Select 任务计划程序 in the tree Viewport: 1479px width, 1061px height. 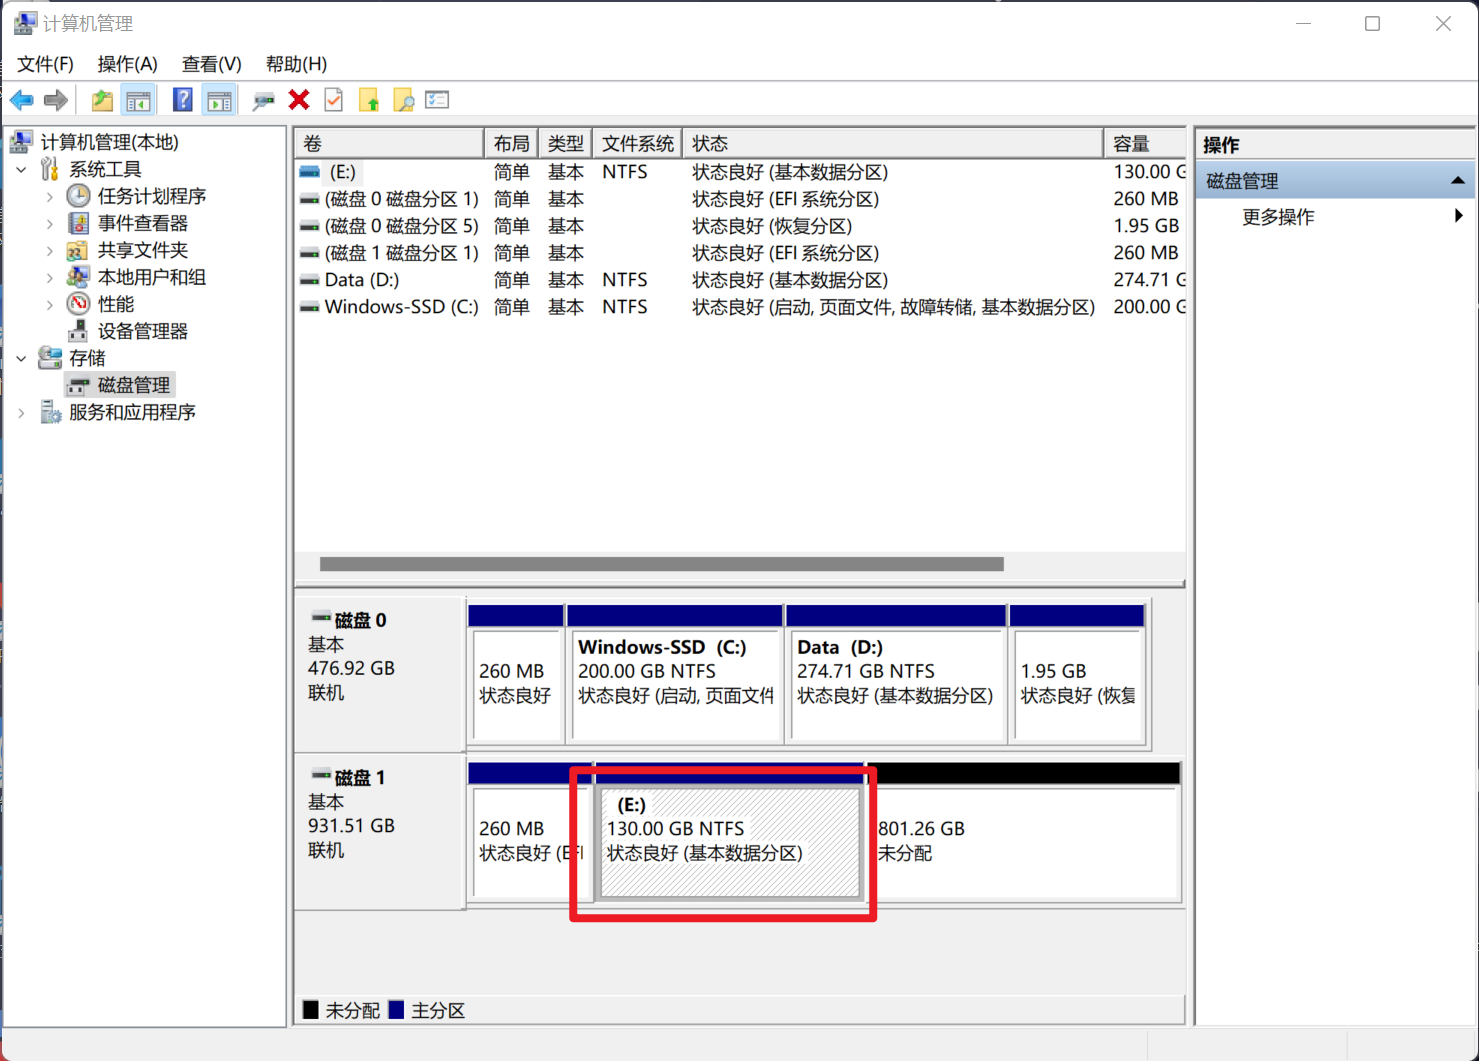pos(151,196)
